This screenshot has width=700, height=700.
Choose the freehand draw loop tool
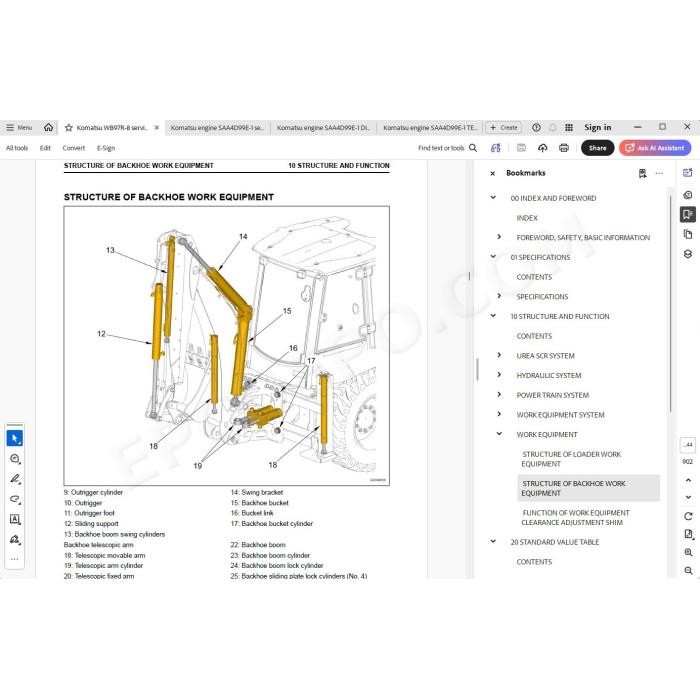pyautogui.click(x=15, y=499)
